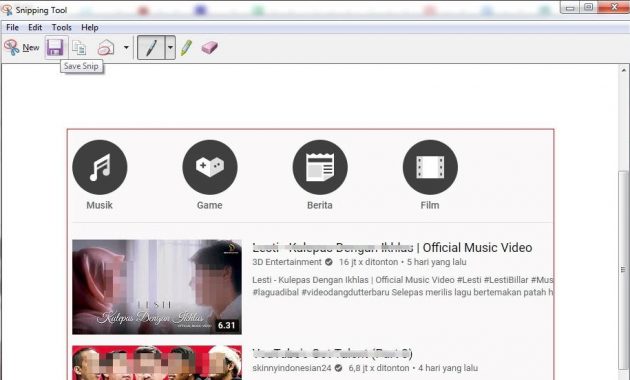Click the Kulepas Dengan Ikhlas video thumbnail
The width and height of the screenshot is (630, 380).
click(157, 287)
